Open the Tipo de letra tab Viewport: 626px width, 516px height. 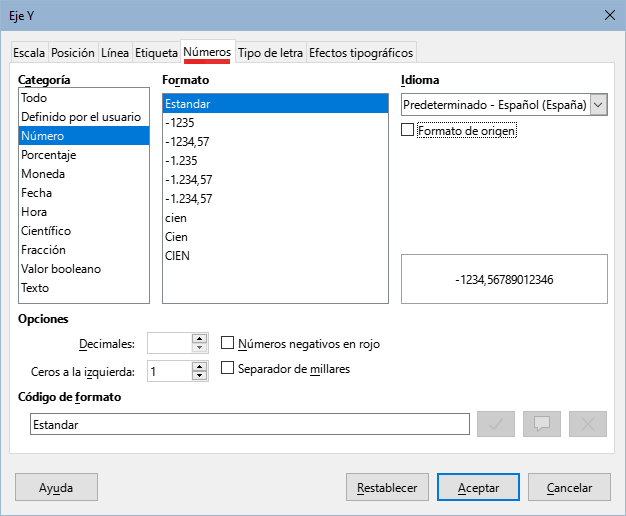tap(271, 53)
